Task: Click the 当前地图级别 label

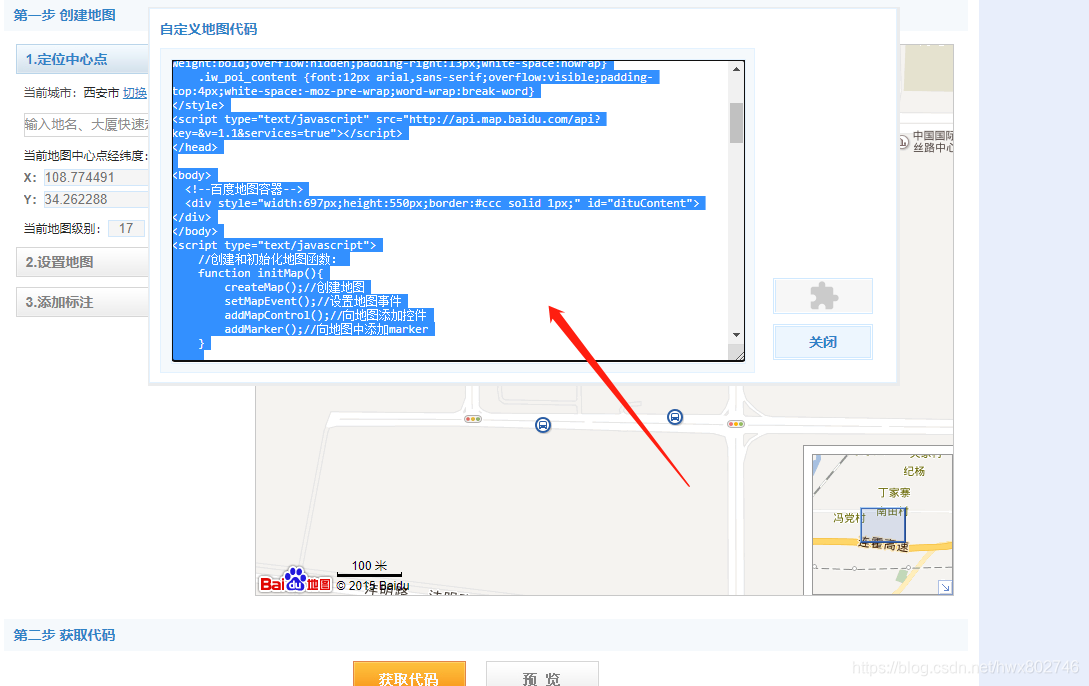Action: (x=63, y=228)
